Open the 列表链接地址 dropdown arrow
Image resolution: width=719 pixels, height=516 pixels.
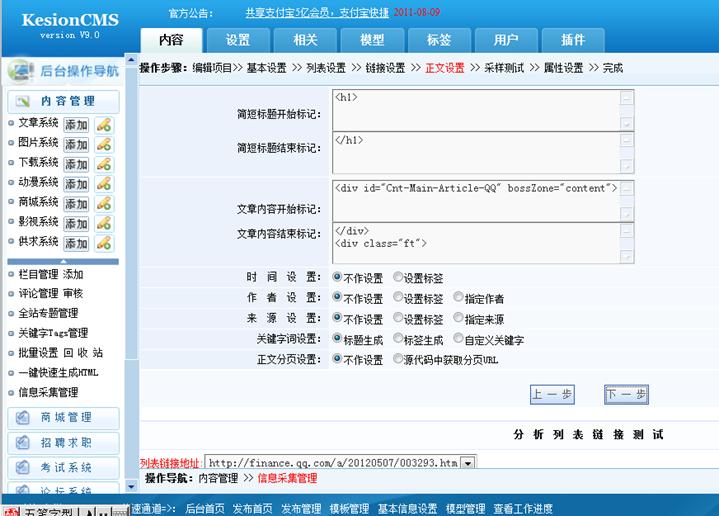(x=468, y=463)
